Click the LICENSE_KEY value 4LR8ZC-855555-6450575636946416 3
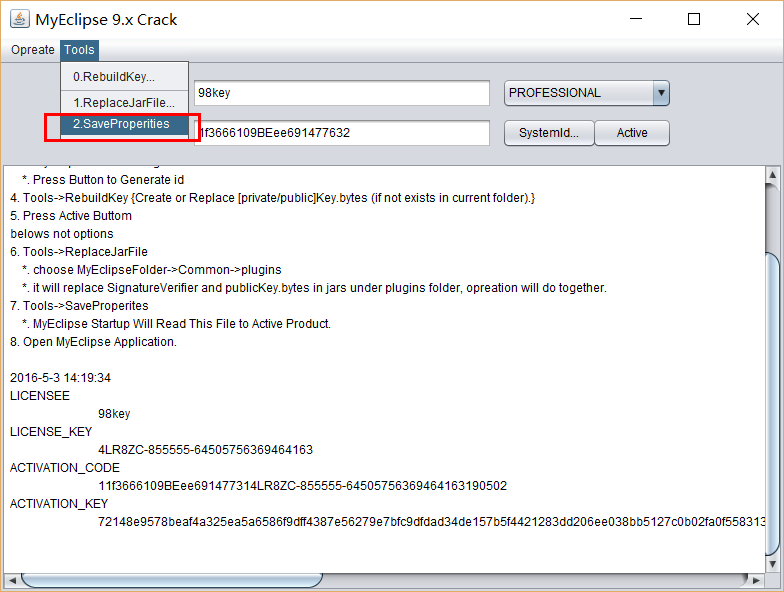Image resolution: width=784 pixels, height=592 pixels. point(205,450)
